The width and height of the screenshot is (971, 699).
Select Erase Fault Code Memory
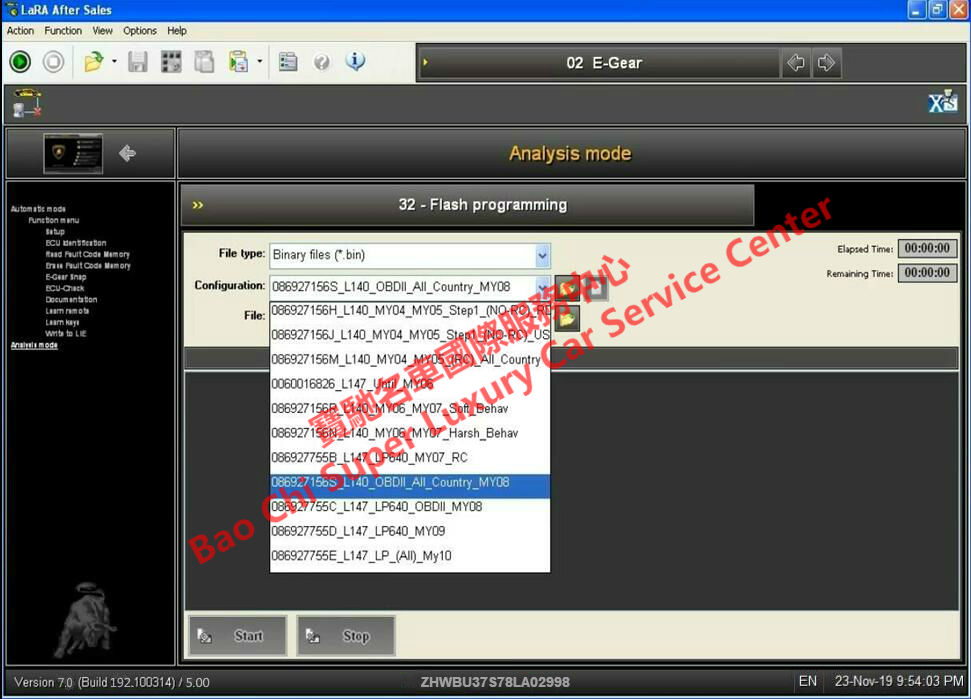coord(88,266)
